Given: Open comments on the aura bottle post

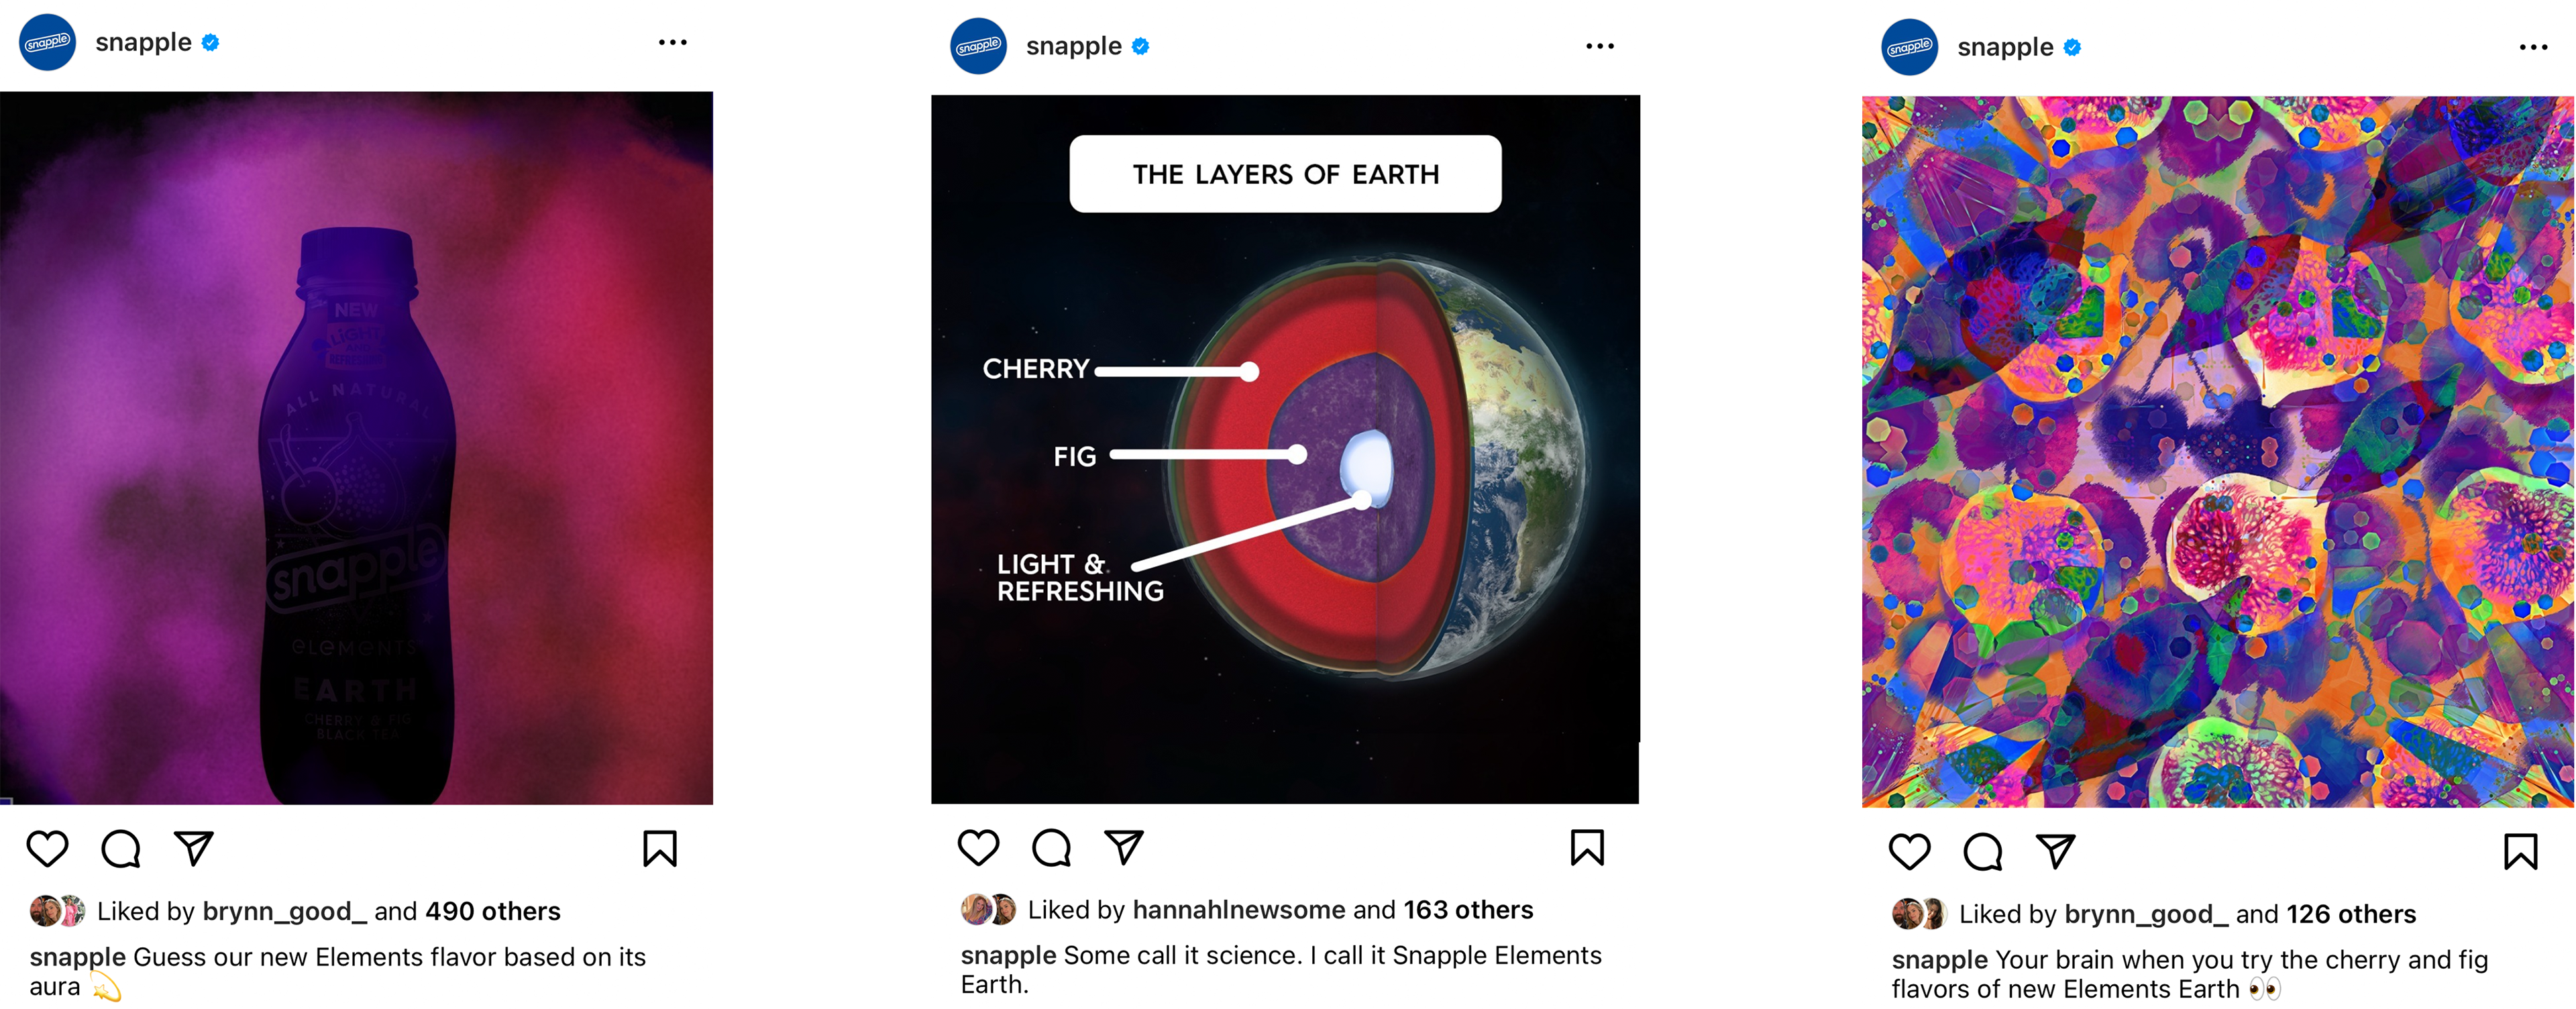Looking at the screenshot, I should (121, 849).
